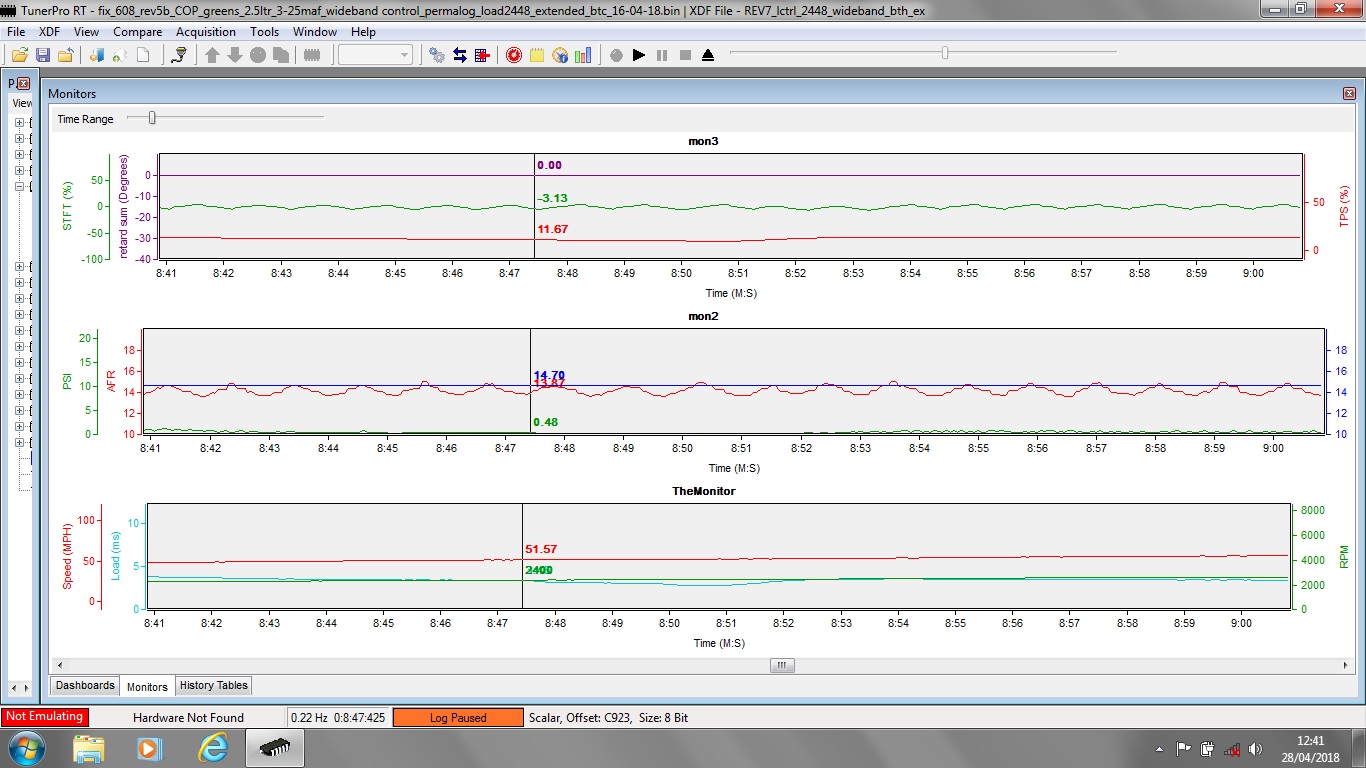
Task: Select the Monitors tab
Action: (x=147, y=687)
